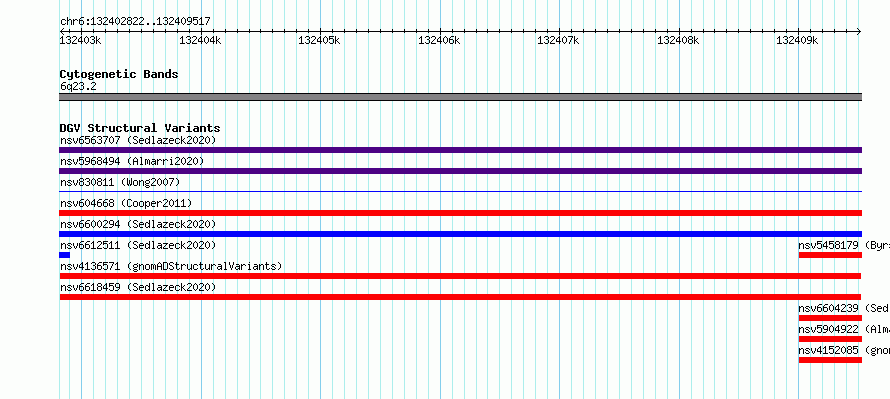Open the nsv604668 (Cooper2011) variant label
890x399 pixels.
pos(126,203)
